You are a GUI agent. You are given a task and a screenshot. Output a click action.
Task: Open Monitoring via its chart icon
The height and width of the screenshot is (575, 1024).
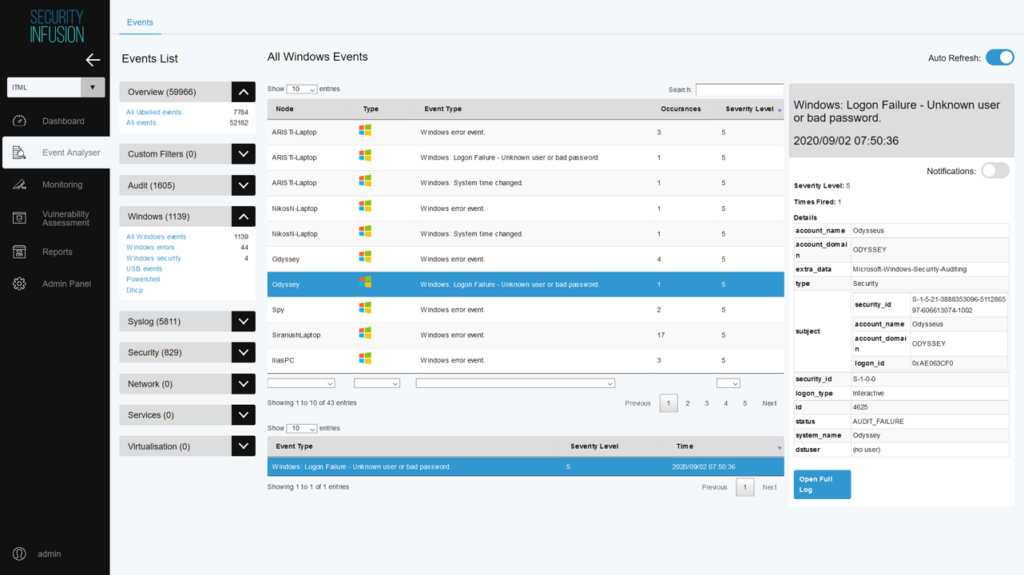pyautogui.click(x=19, y=185)
